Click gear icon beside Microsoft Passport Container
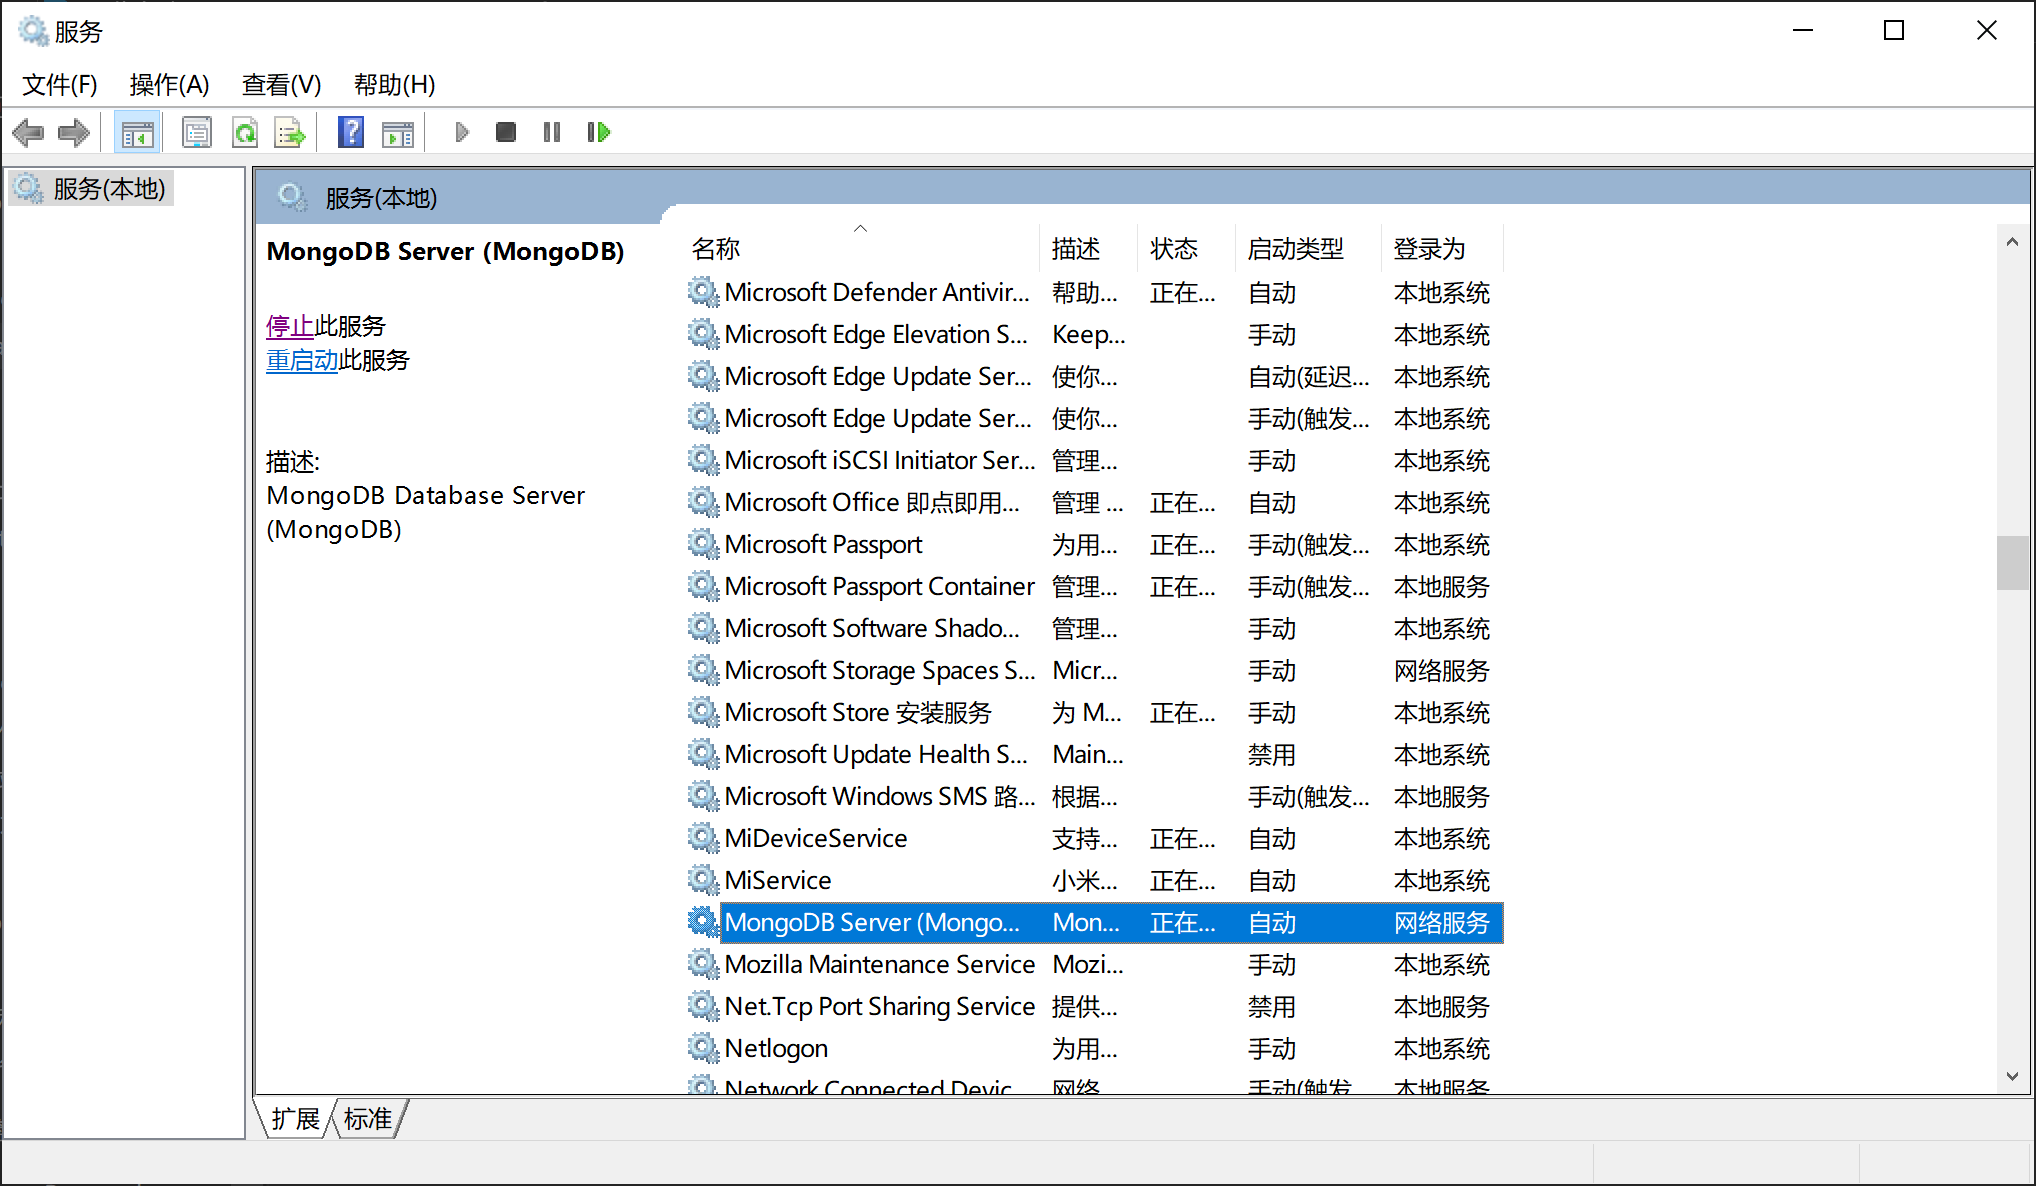This screenshot has width=2036, height=1186. [x=703, y=585]
